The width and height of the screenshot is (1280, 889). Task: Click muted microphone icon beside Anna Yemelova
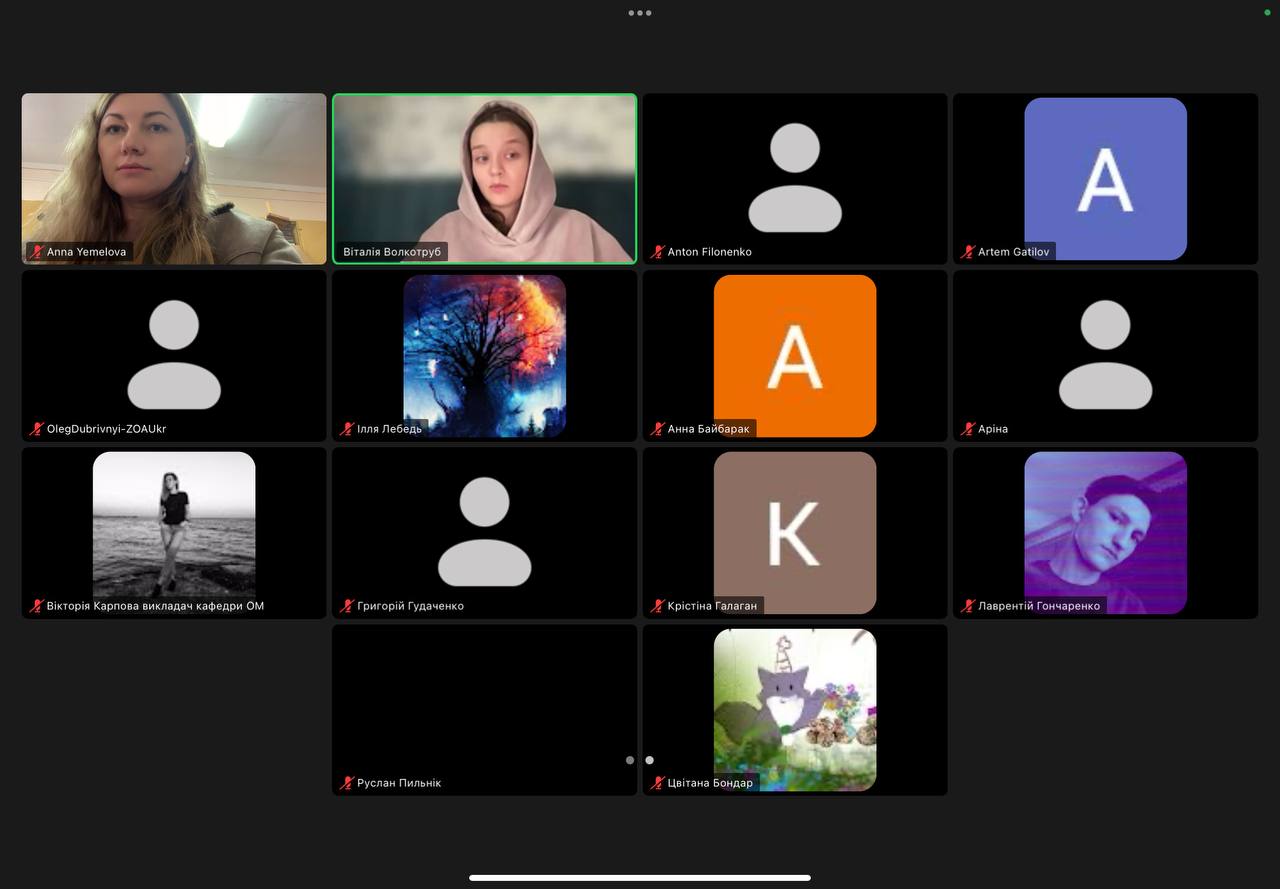tap(37, 252)
